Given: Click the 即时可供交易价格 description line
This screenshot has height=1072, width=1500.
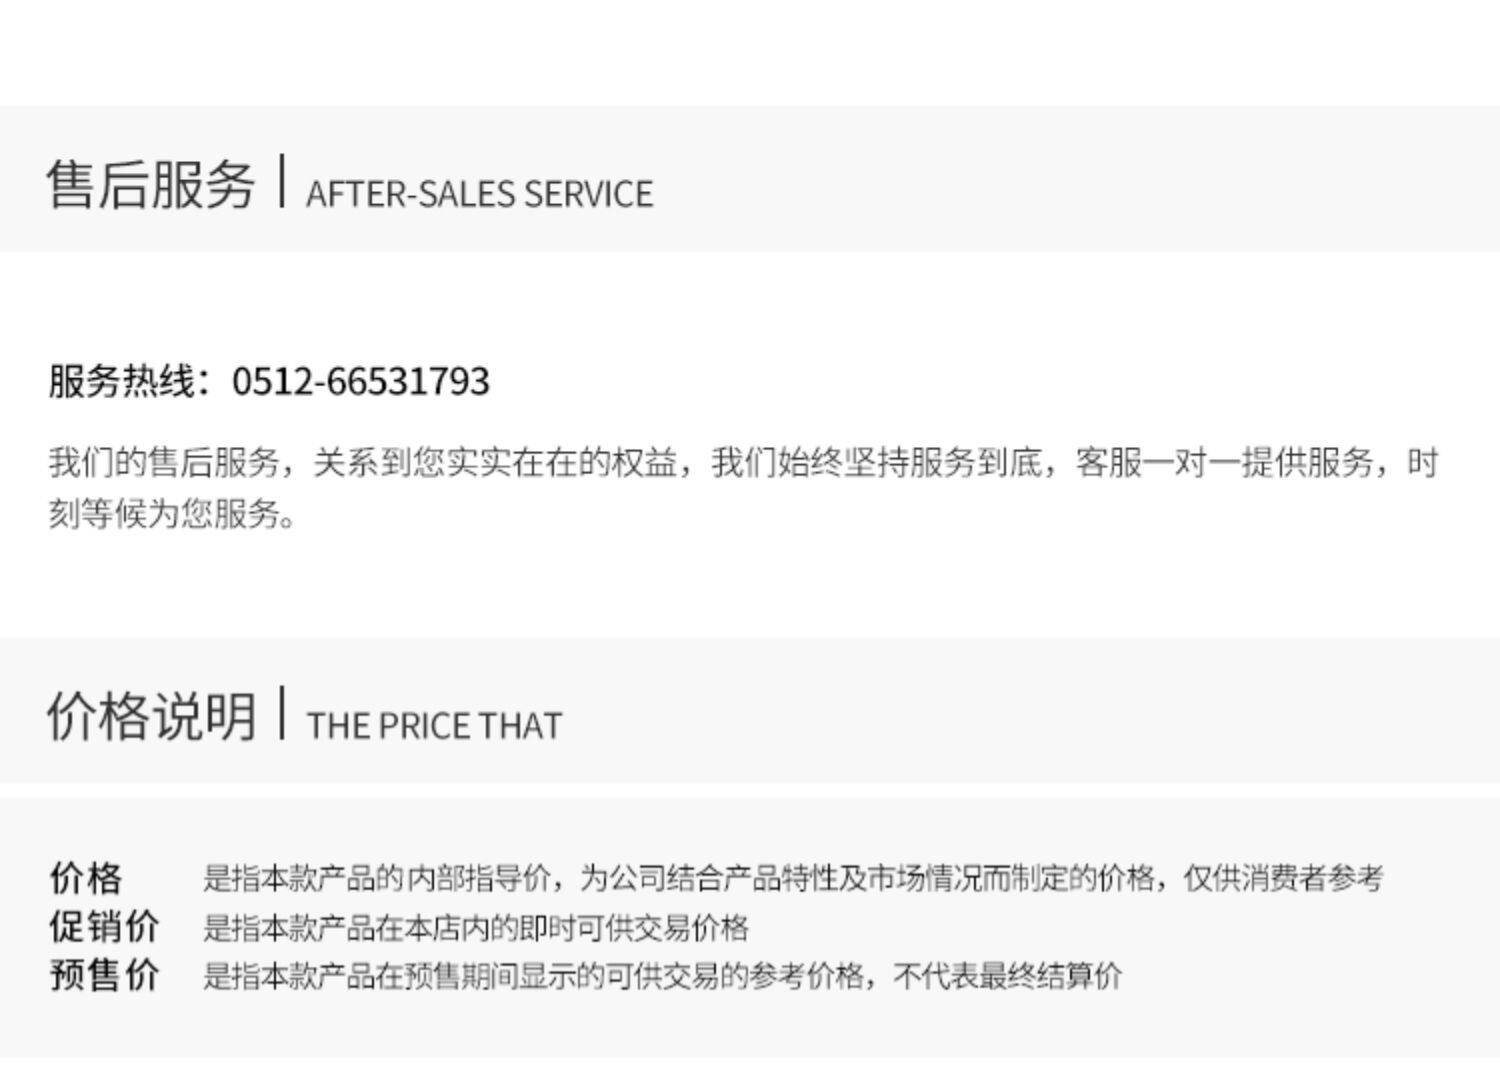Looking at the screenshot, I should pos(475,927).
